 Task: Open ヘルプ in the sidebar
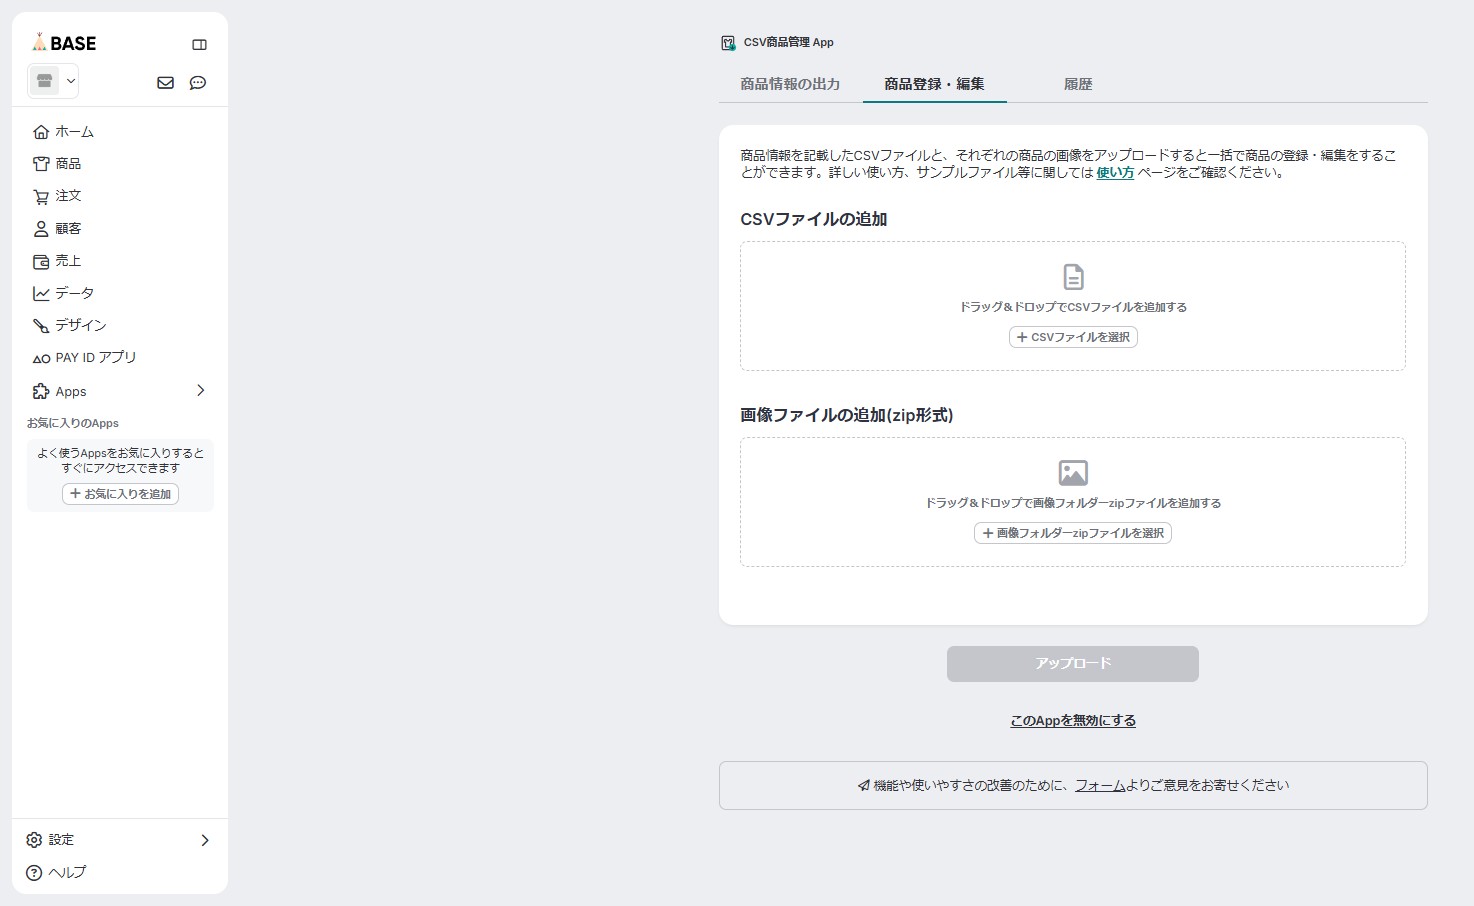(x=56, y=872)
